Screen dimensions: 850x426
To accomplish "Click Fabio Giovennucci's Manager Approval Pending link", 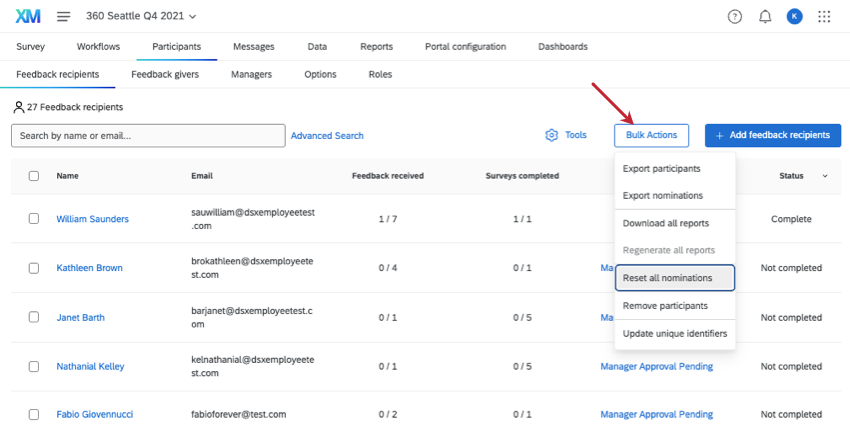I will click(x=656, y=415).
